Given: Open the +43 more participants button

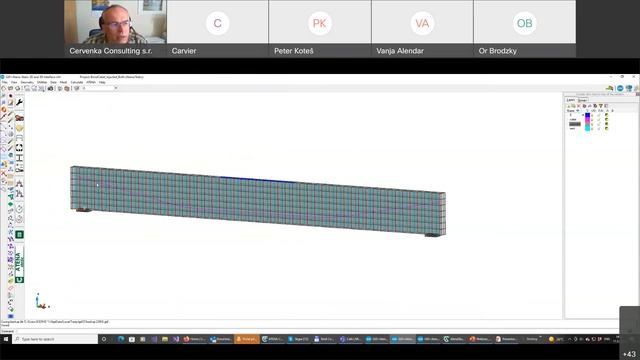Looking at the screenshot, I should click(630, 354).
